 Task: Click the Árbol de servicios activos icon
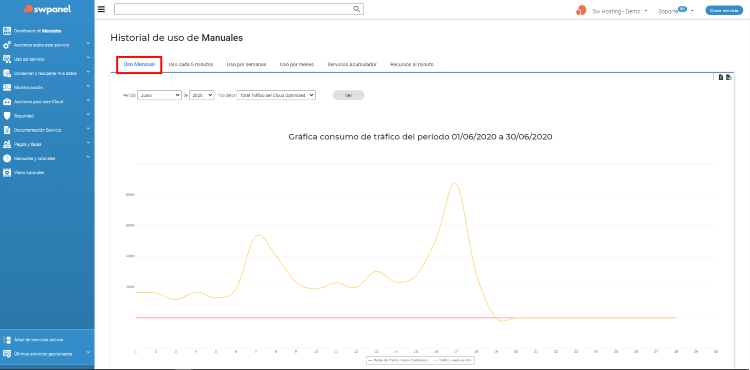[x=7, y=340]
